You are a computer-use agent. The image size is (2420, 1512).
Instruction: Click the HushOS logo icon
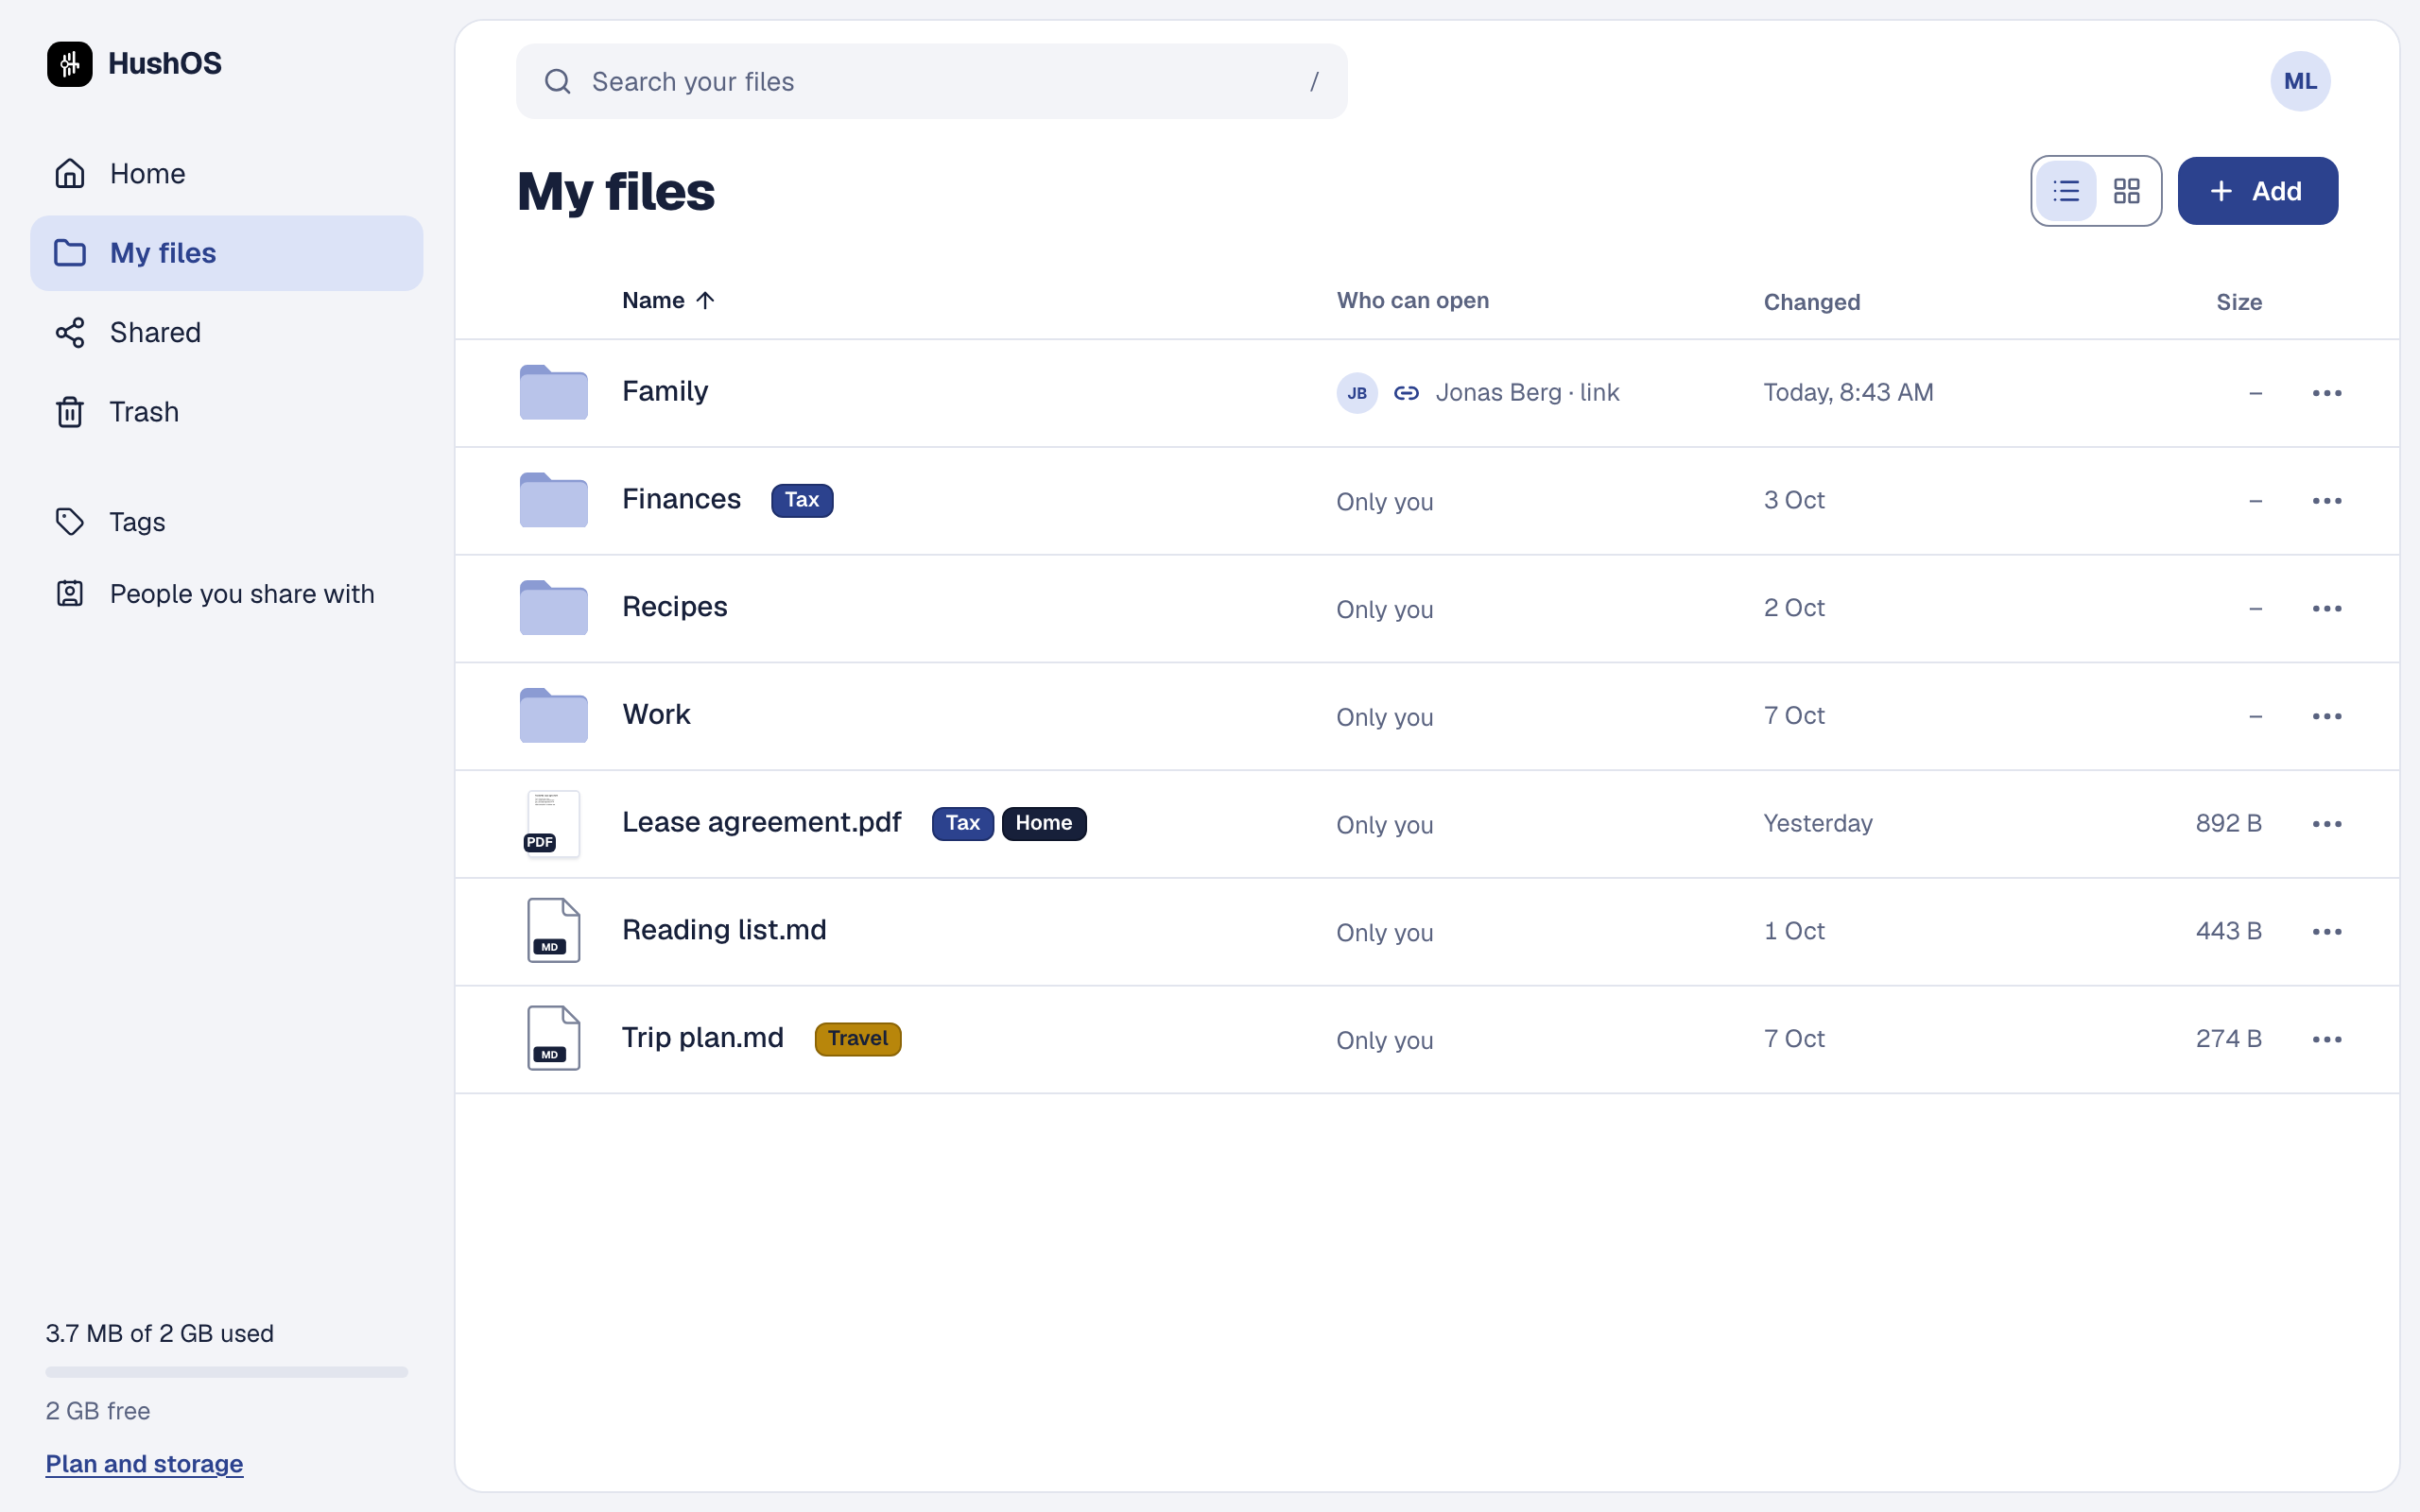(69, 64)
